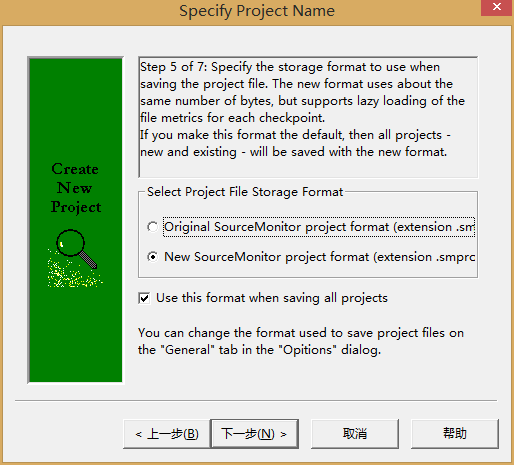Viewport: 514px width, 465px height.
Task: Go back with 上一步(B) button
Action: [x=167, y=434]
